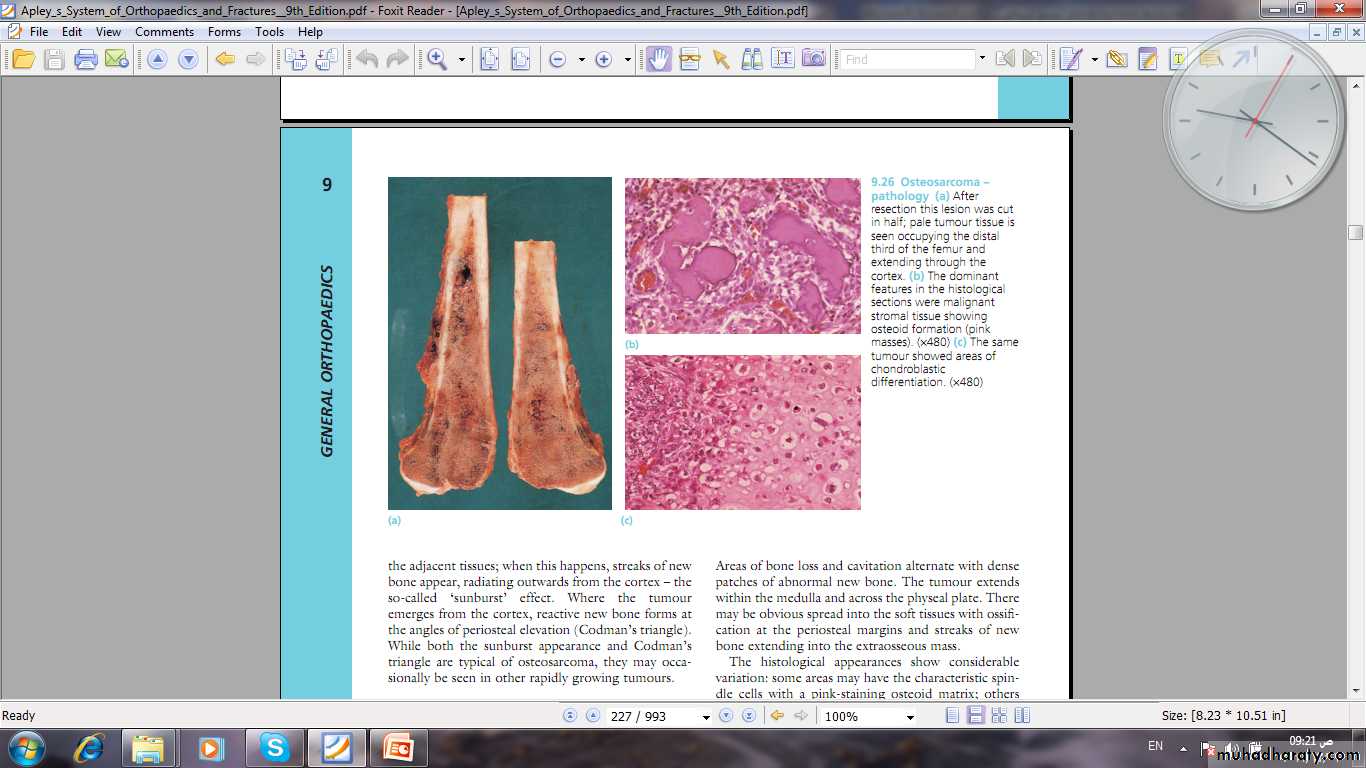Open the Tools menu

pos(269,32)
